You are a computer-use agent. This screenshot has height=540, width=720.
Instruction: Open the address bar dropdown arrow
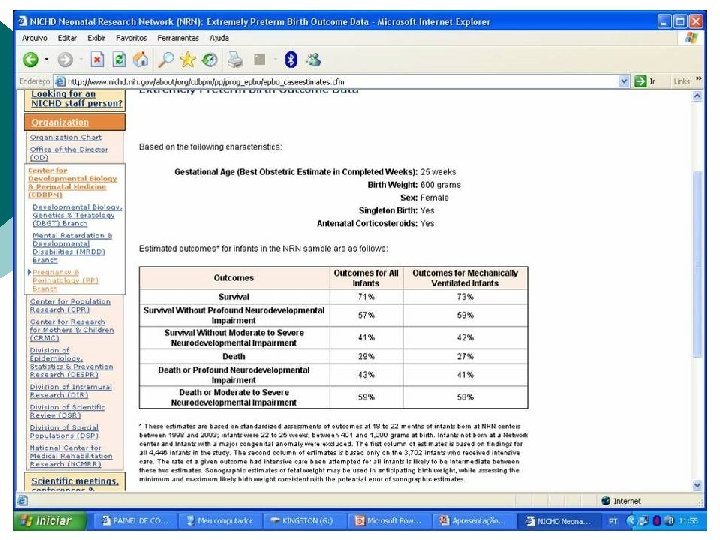624,81
